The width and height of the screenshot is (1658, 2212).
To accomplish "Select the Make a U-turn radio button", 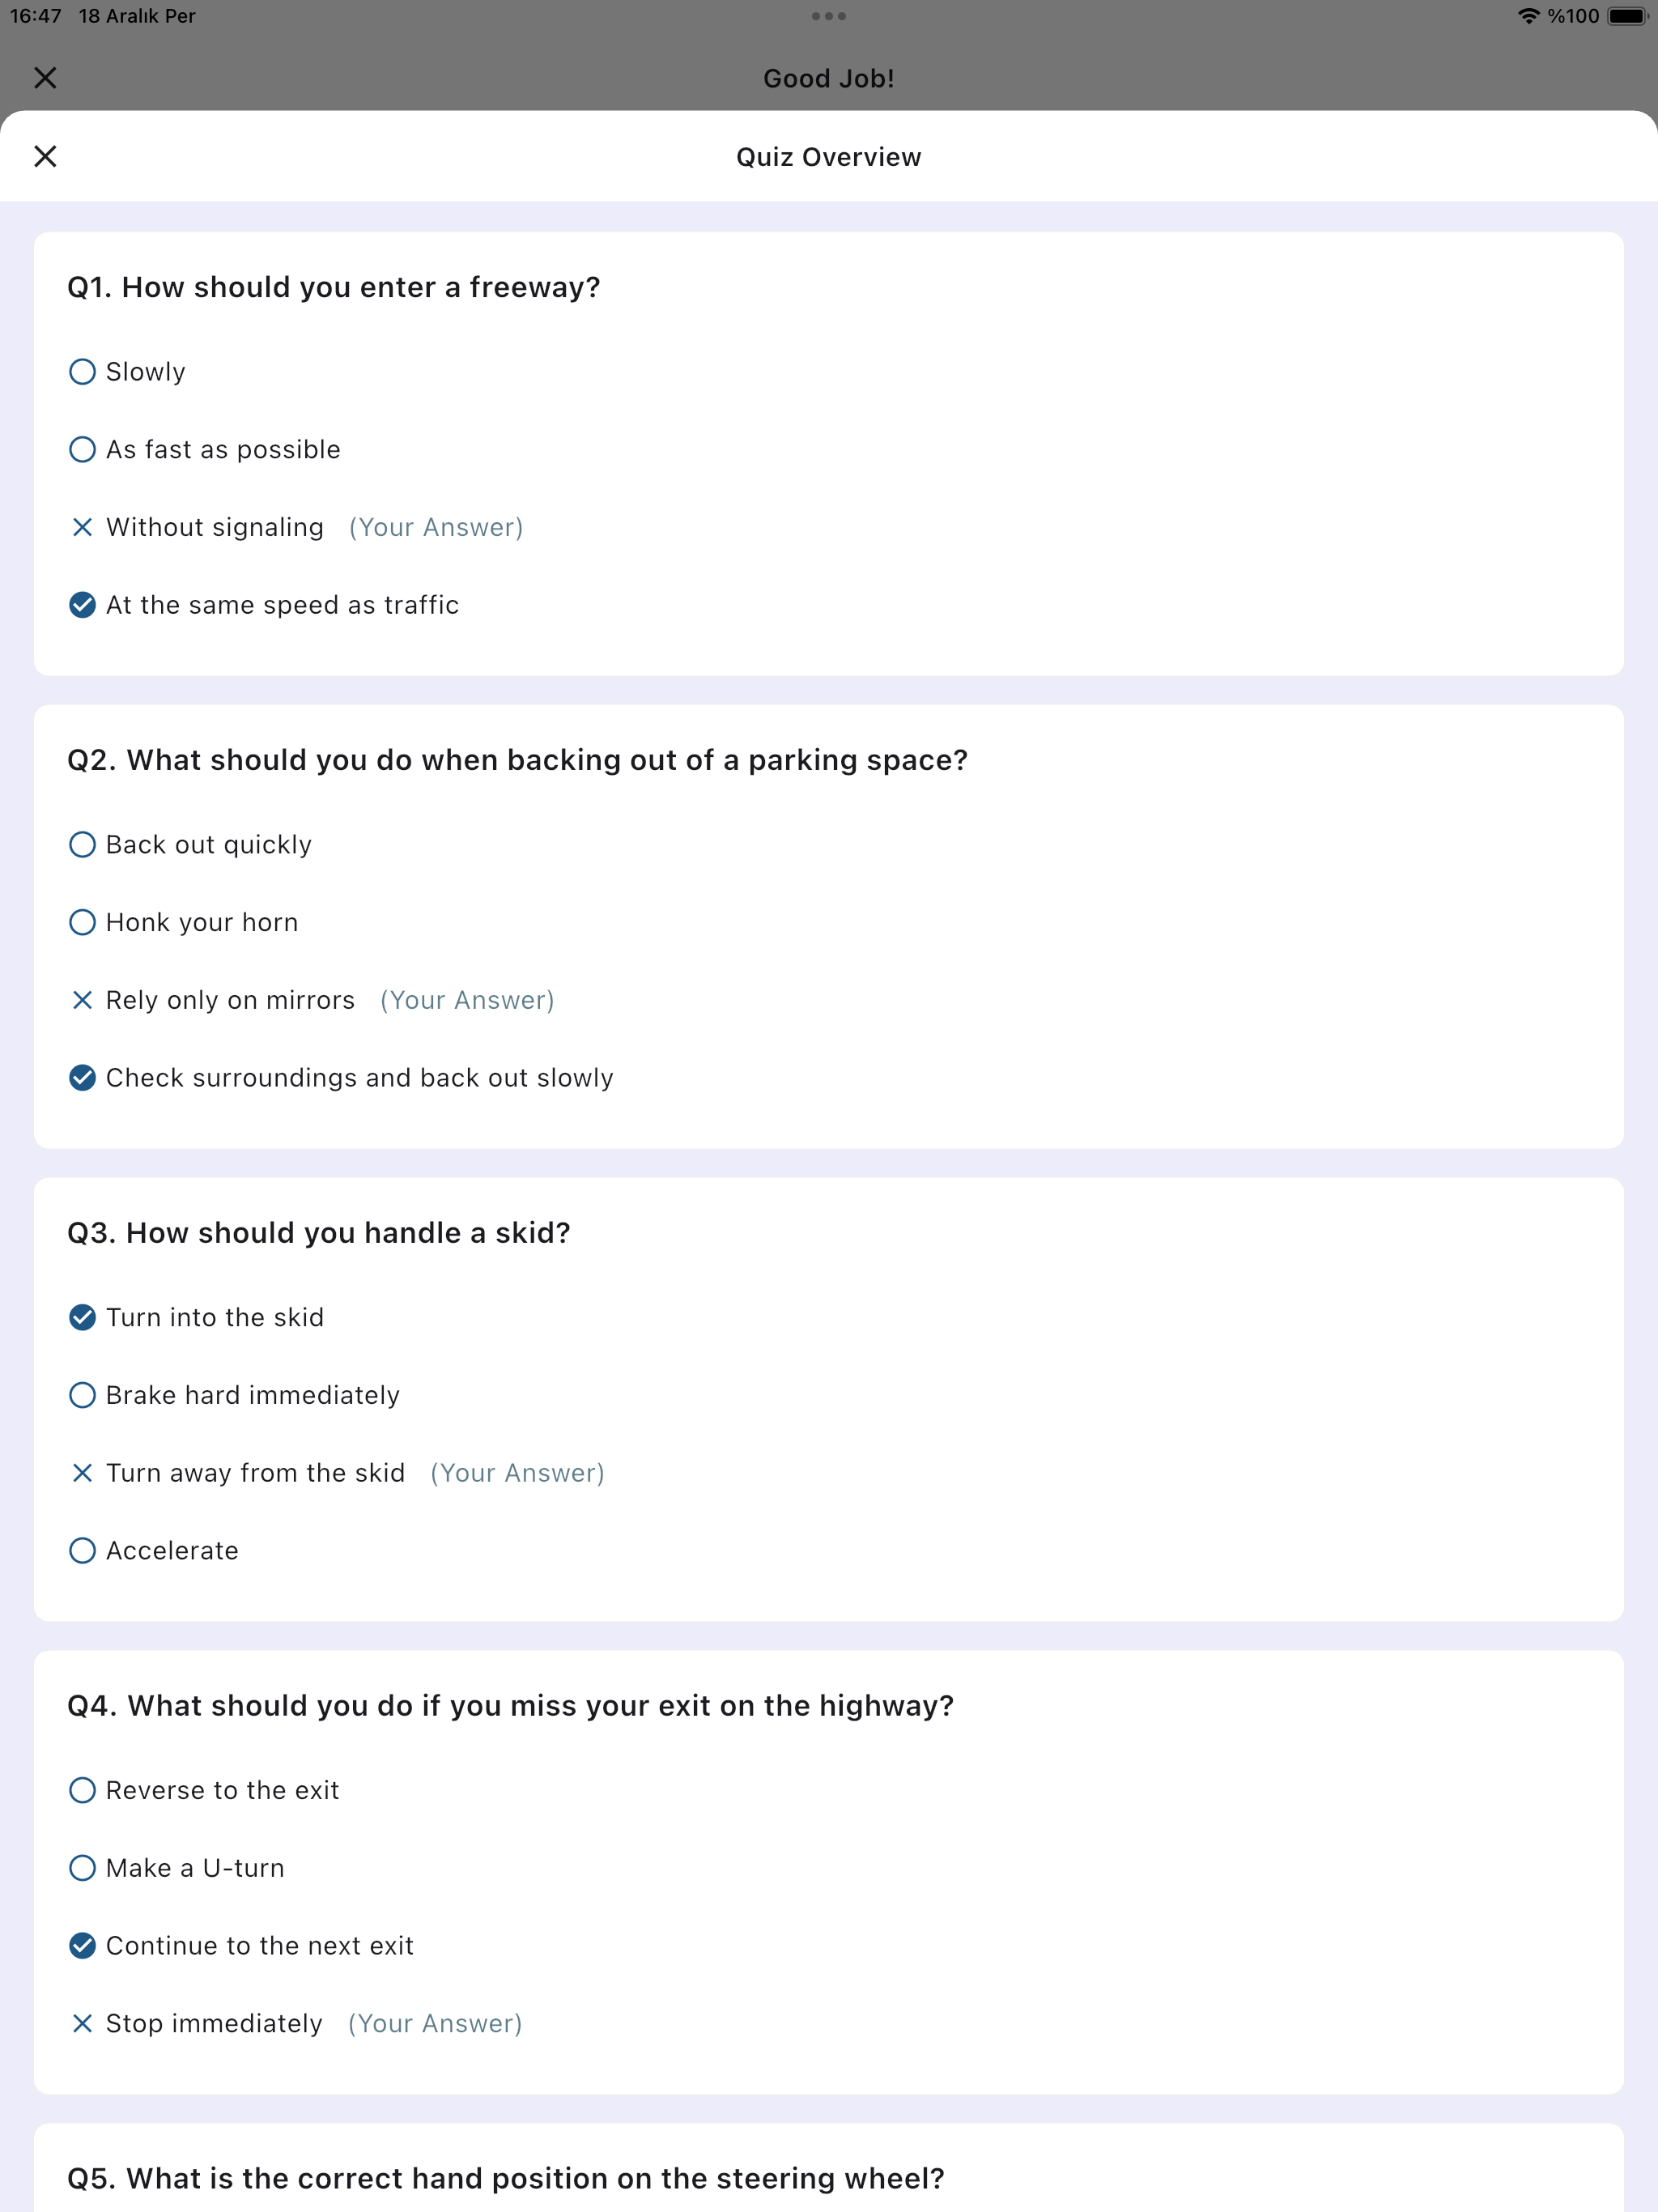I will coord(82,1868).
